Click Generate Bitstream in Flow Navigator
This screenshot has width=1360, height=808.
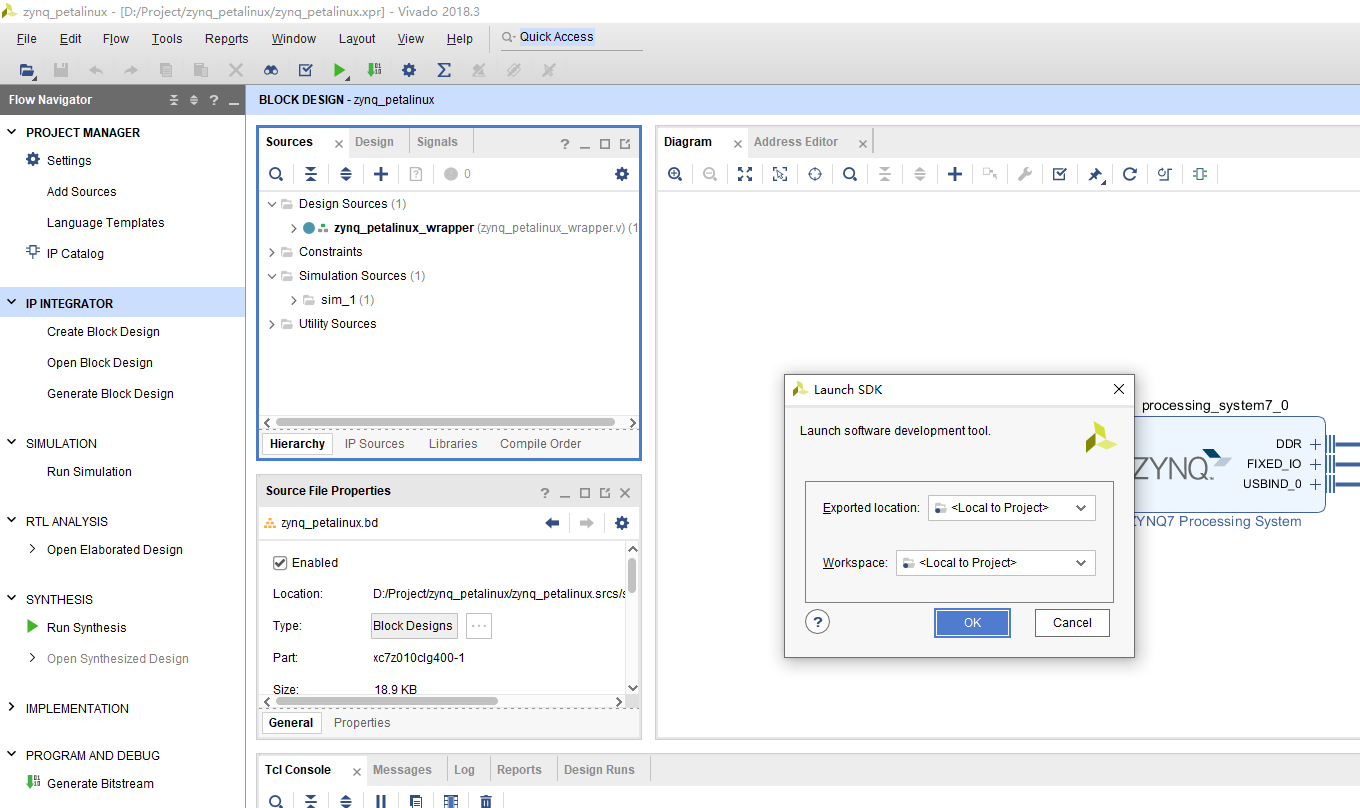tap(100, 784)
